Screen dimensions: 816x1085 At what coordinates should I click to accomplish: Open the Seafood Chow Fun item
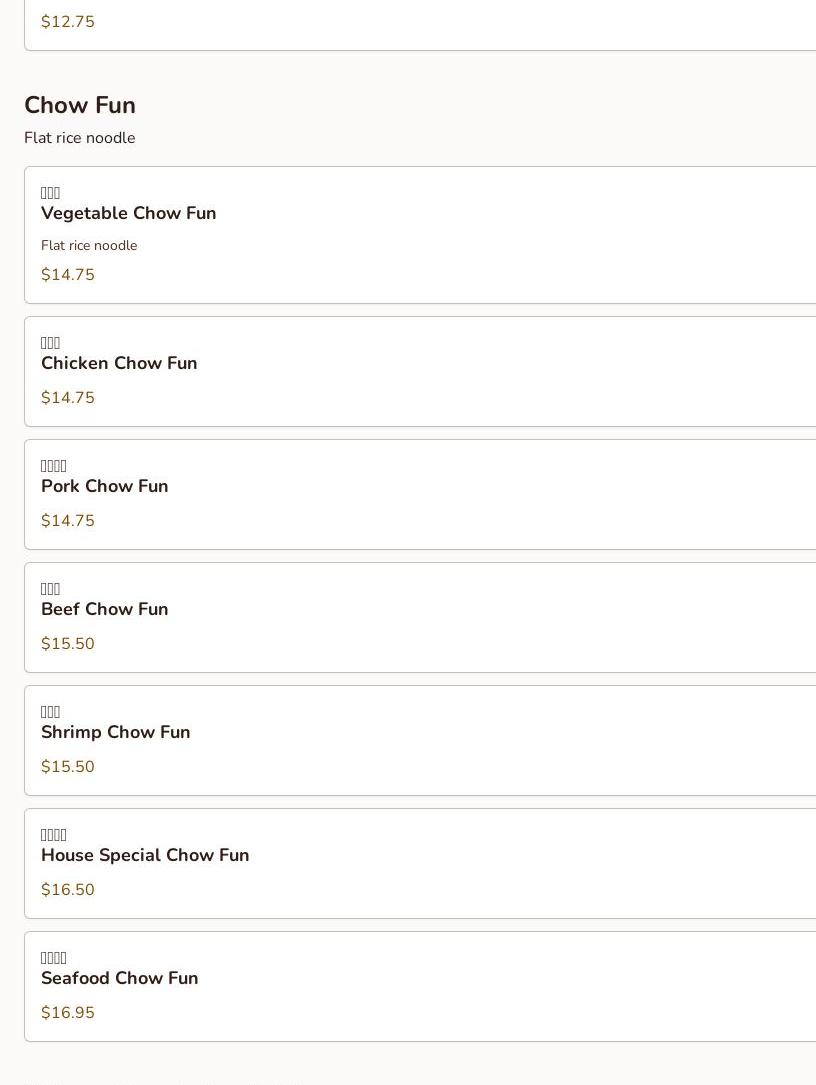click(x=119, y=978)
